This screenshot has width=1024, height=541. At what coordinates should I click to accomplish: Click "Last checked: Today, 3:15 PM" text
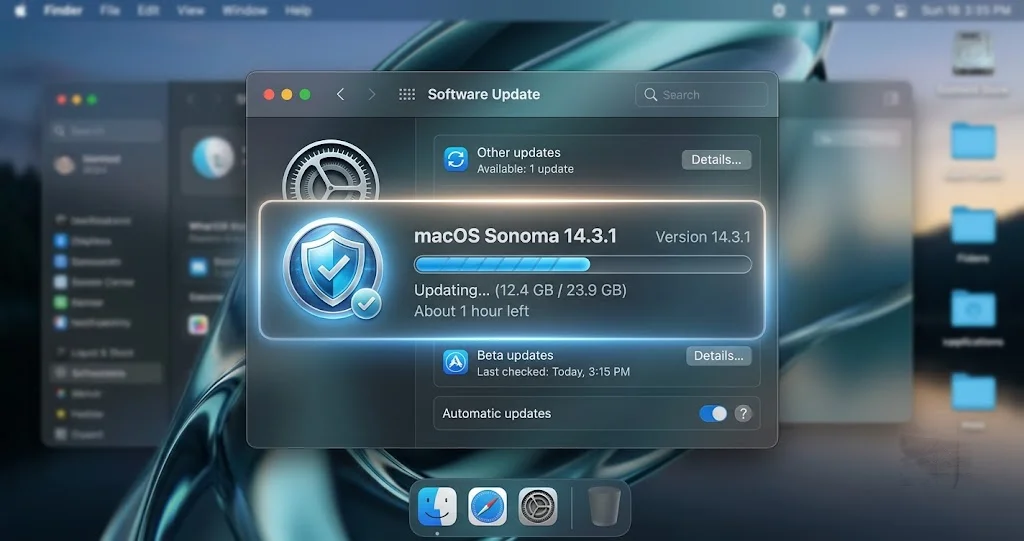click(553, 372)
